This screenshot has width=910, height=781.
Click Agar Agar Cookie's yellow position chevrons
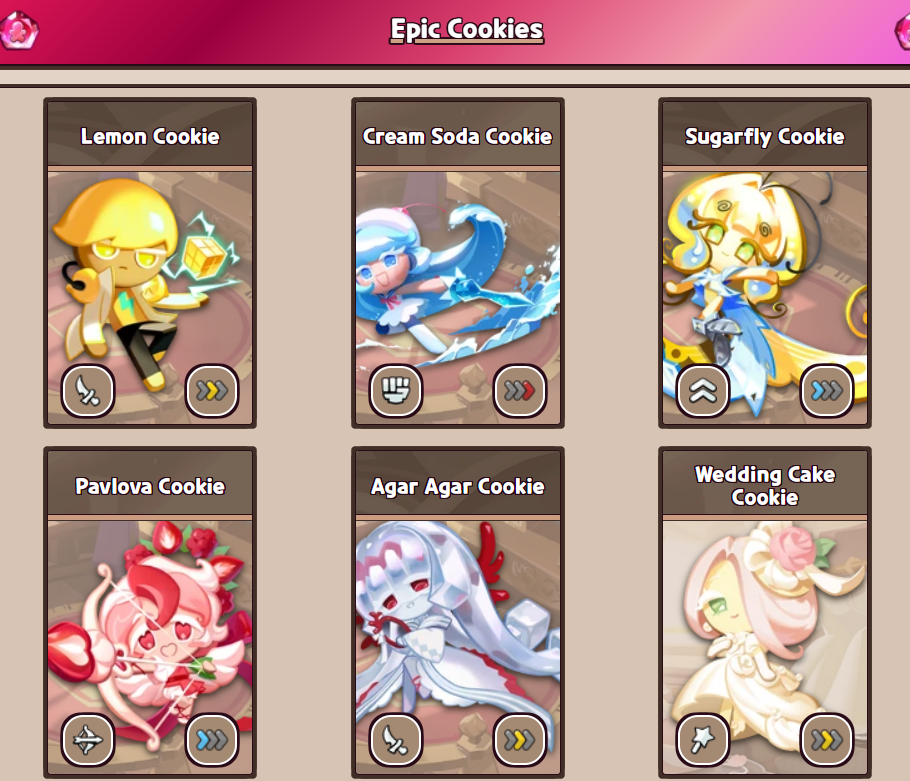click(519, 740)
